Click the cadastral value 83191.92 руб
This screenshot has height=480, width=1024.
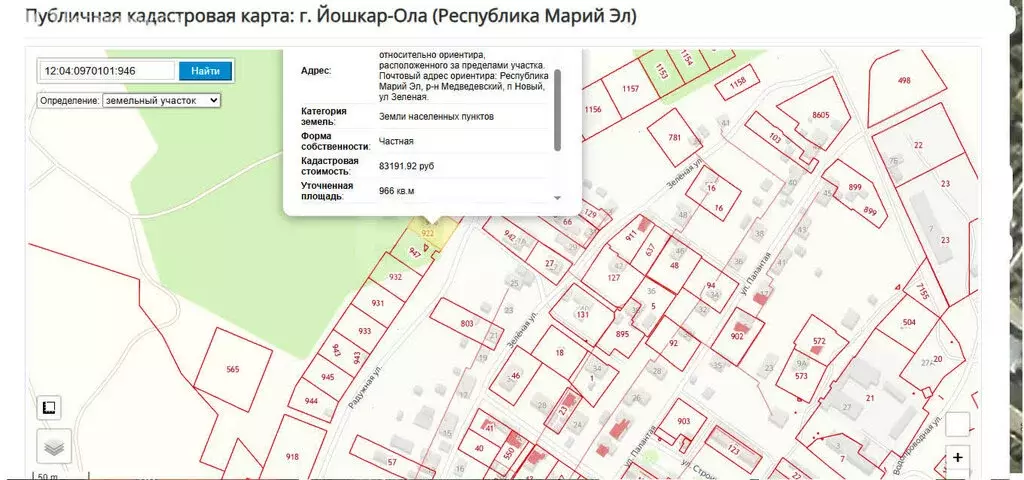point(406,167)
